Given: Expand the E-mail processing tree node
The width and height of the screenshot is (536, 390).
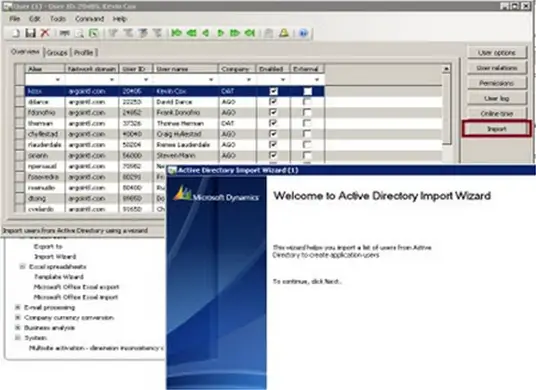Looking at the screenshot, I should point(18,307).
